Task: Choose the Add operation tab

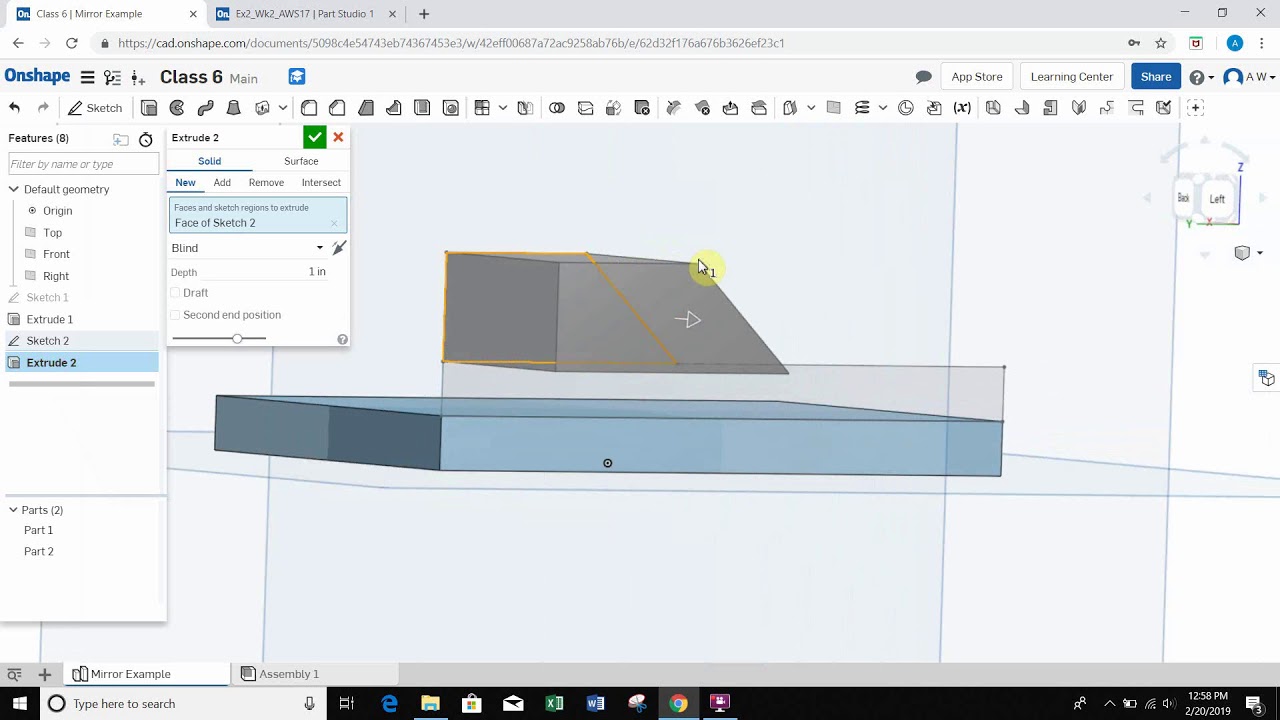Action: (222, 183)
